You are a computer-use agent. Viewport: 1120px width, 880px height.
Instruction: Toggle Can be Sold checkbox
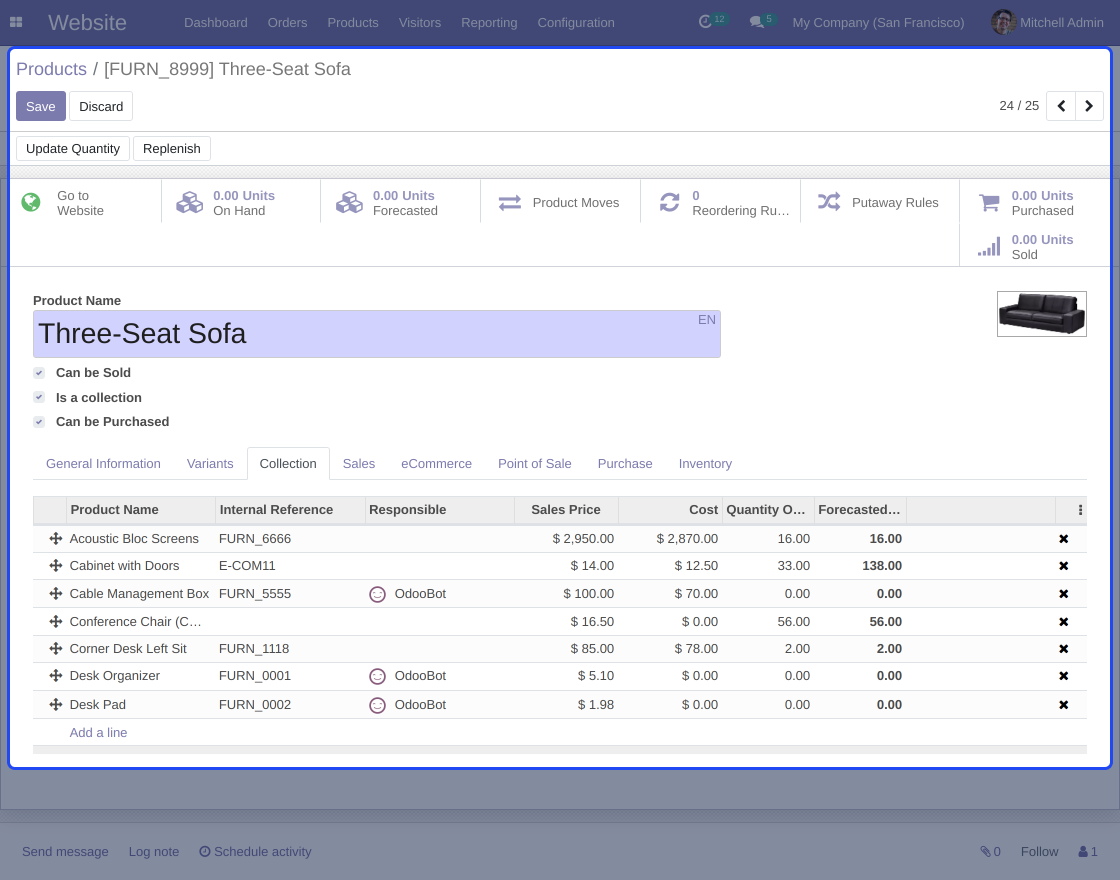pos(39,373)
